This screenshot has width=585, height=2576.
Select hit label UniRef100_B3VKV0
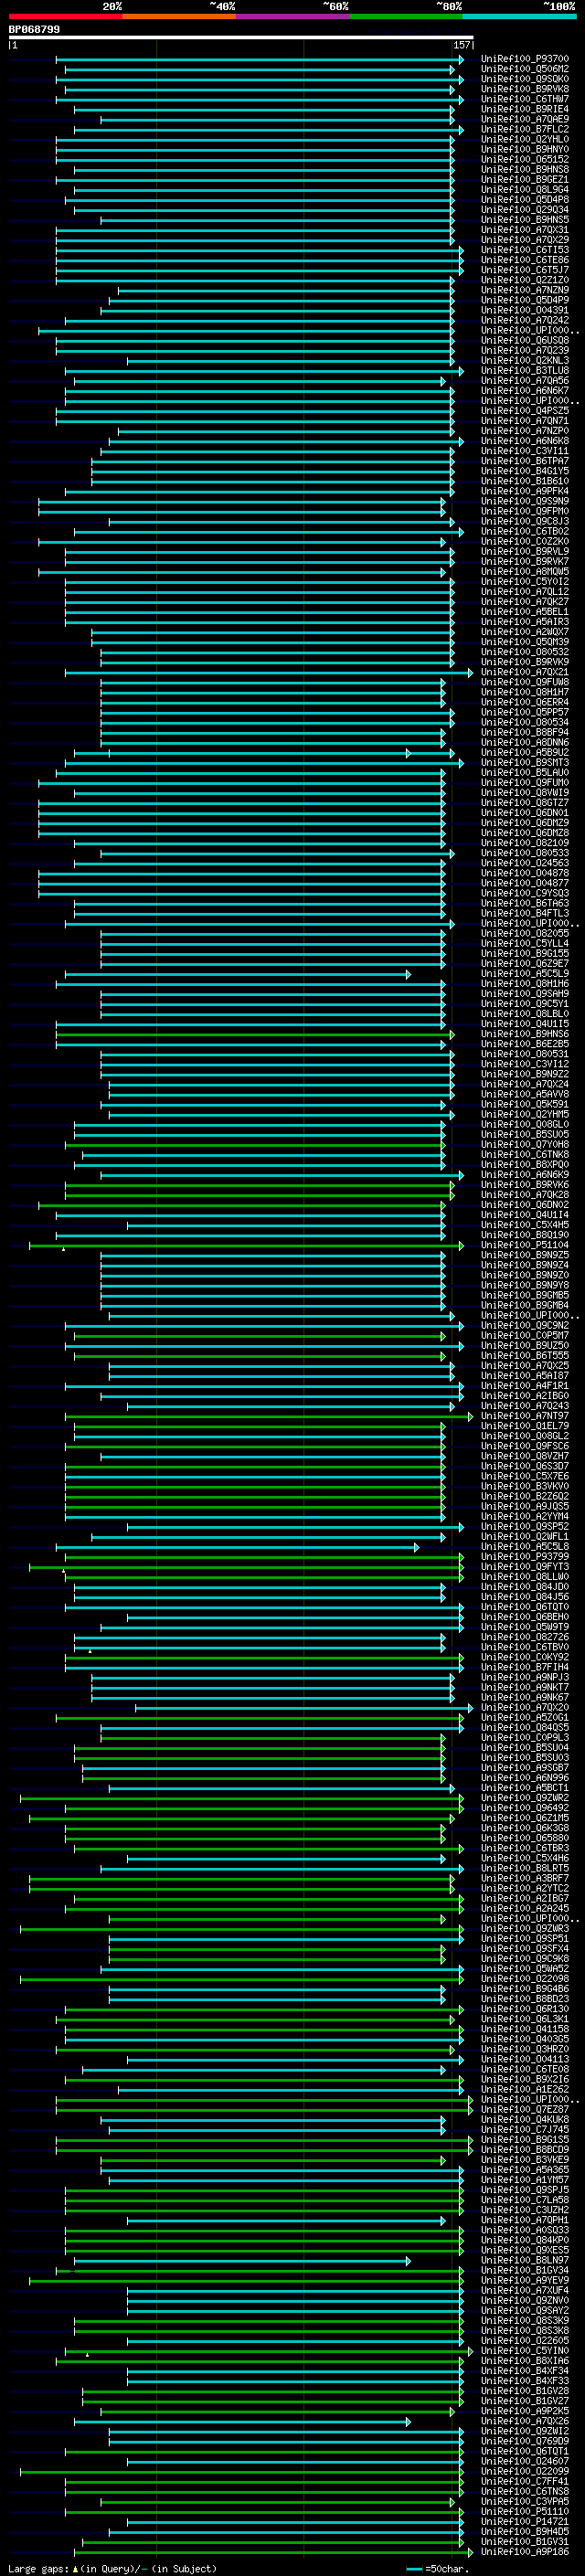click(524, 1486)
